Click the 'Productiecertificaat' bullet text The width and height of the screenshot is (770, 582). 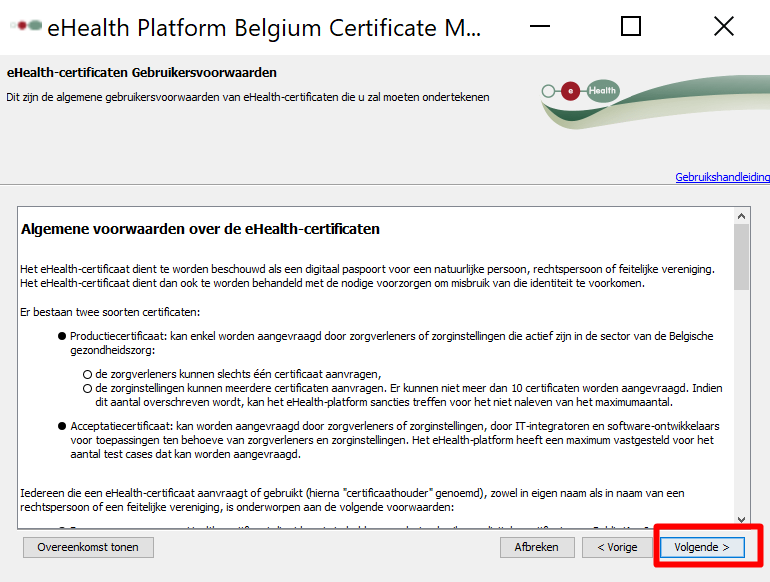[x=391, y=343]
